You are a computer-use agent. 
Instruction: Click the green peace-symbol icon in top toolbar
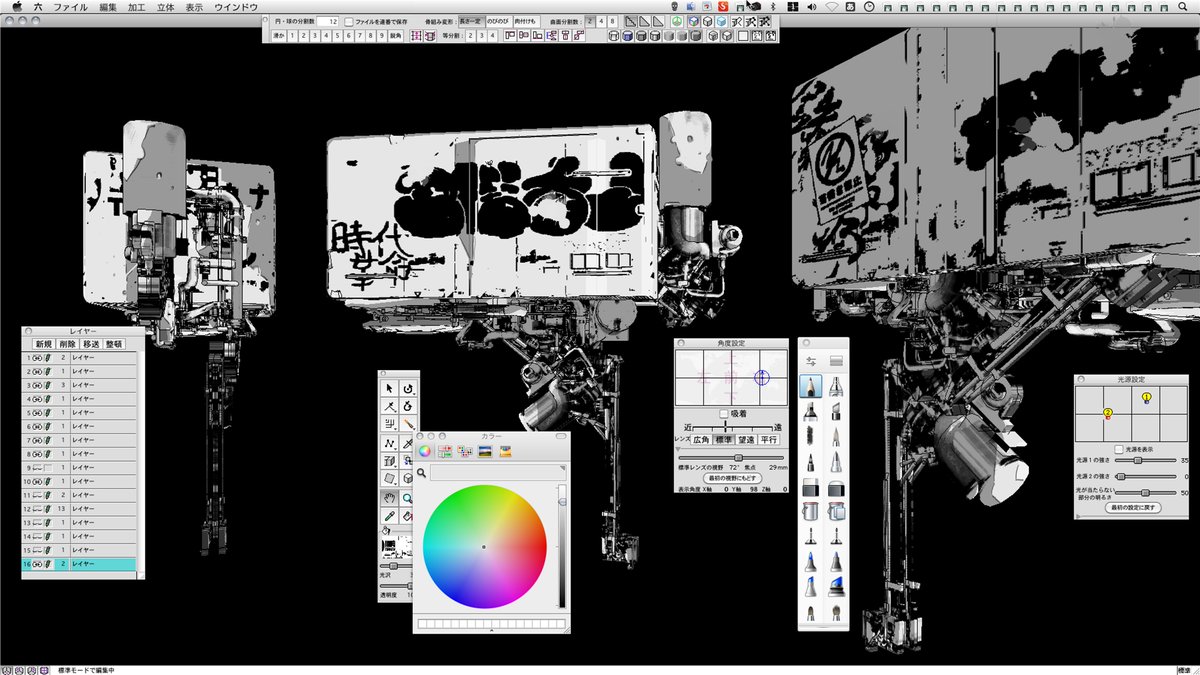pos(676,21)
